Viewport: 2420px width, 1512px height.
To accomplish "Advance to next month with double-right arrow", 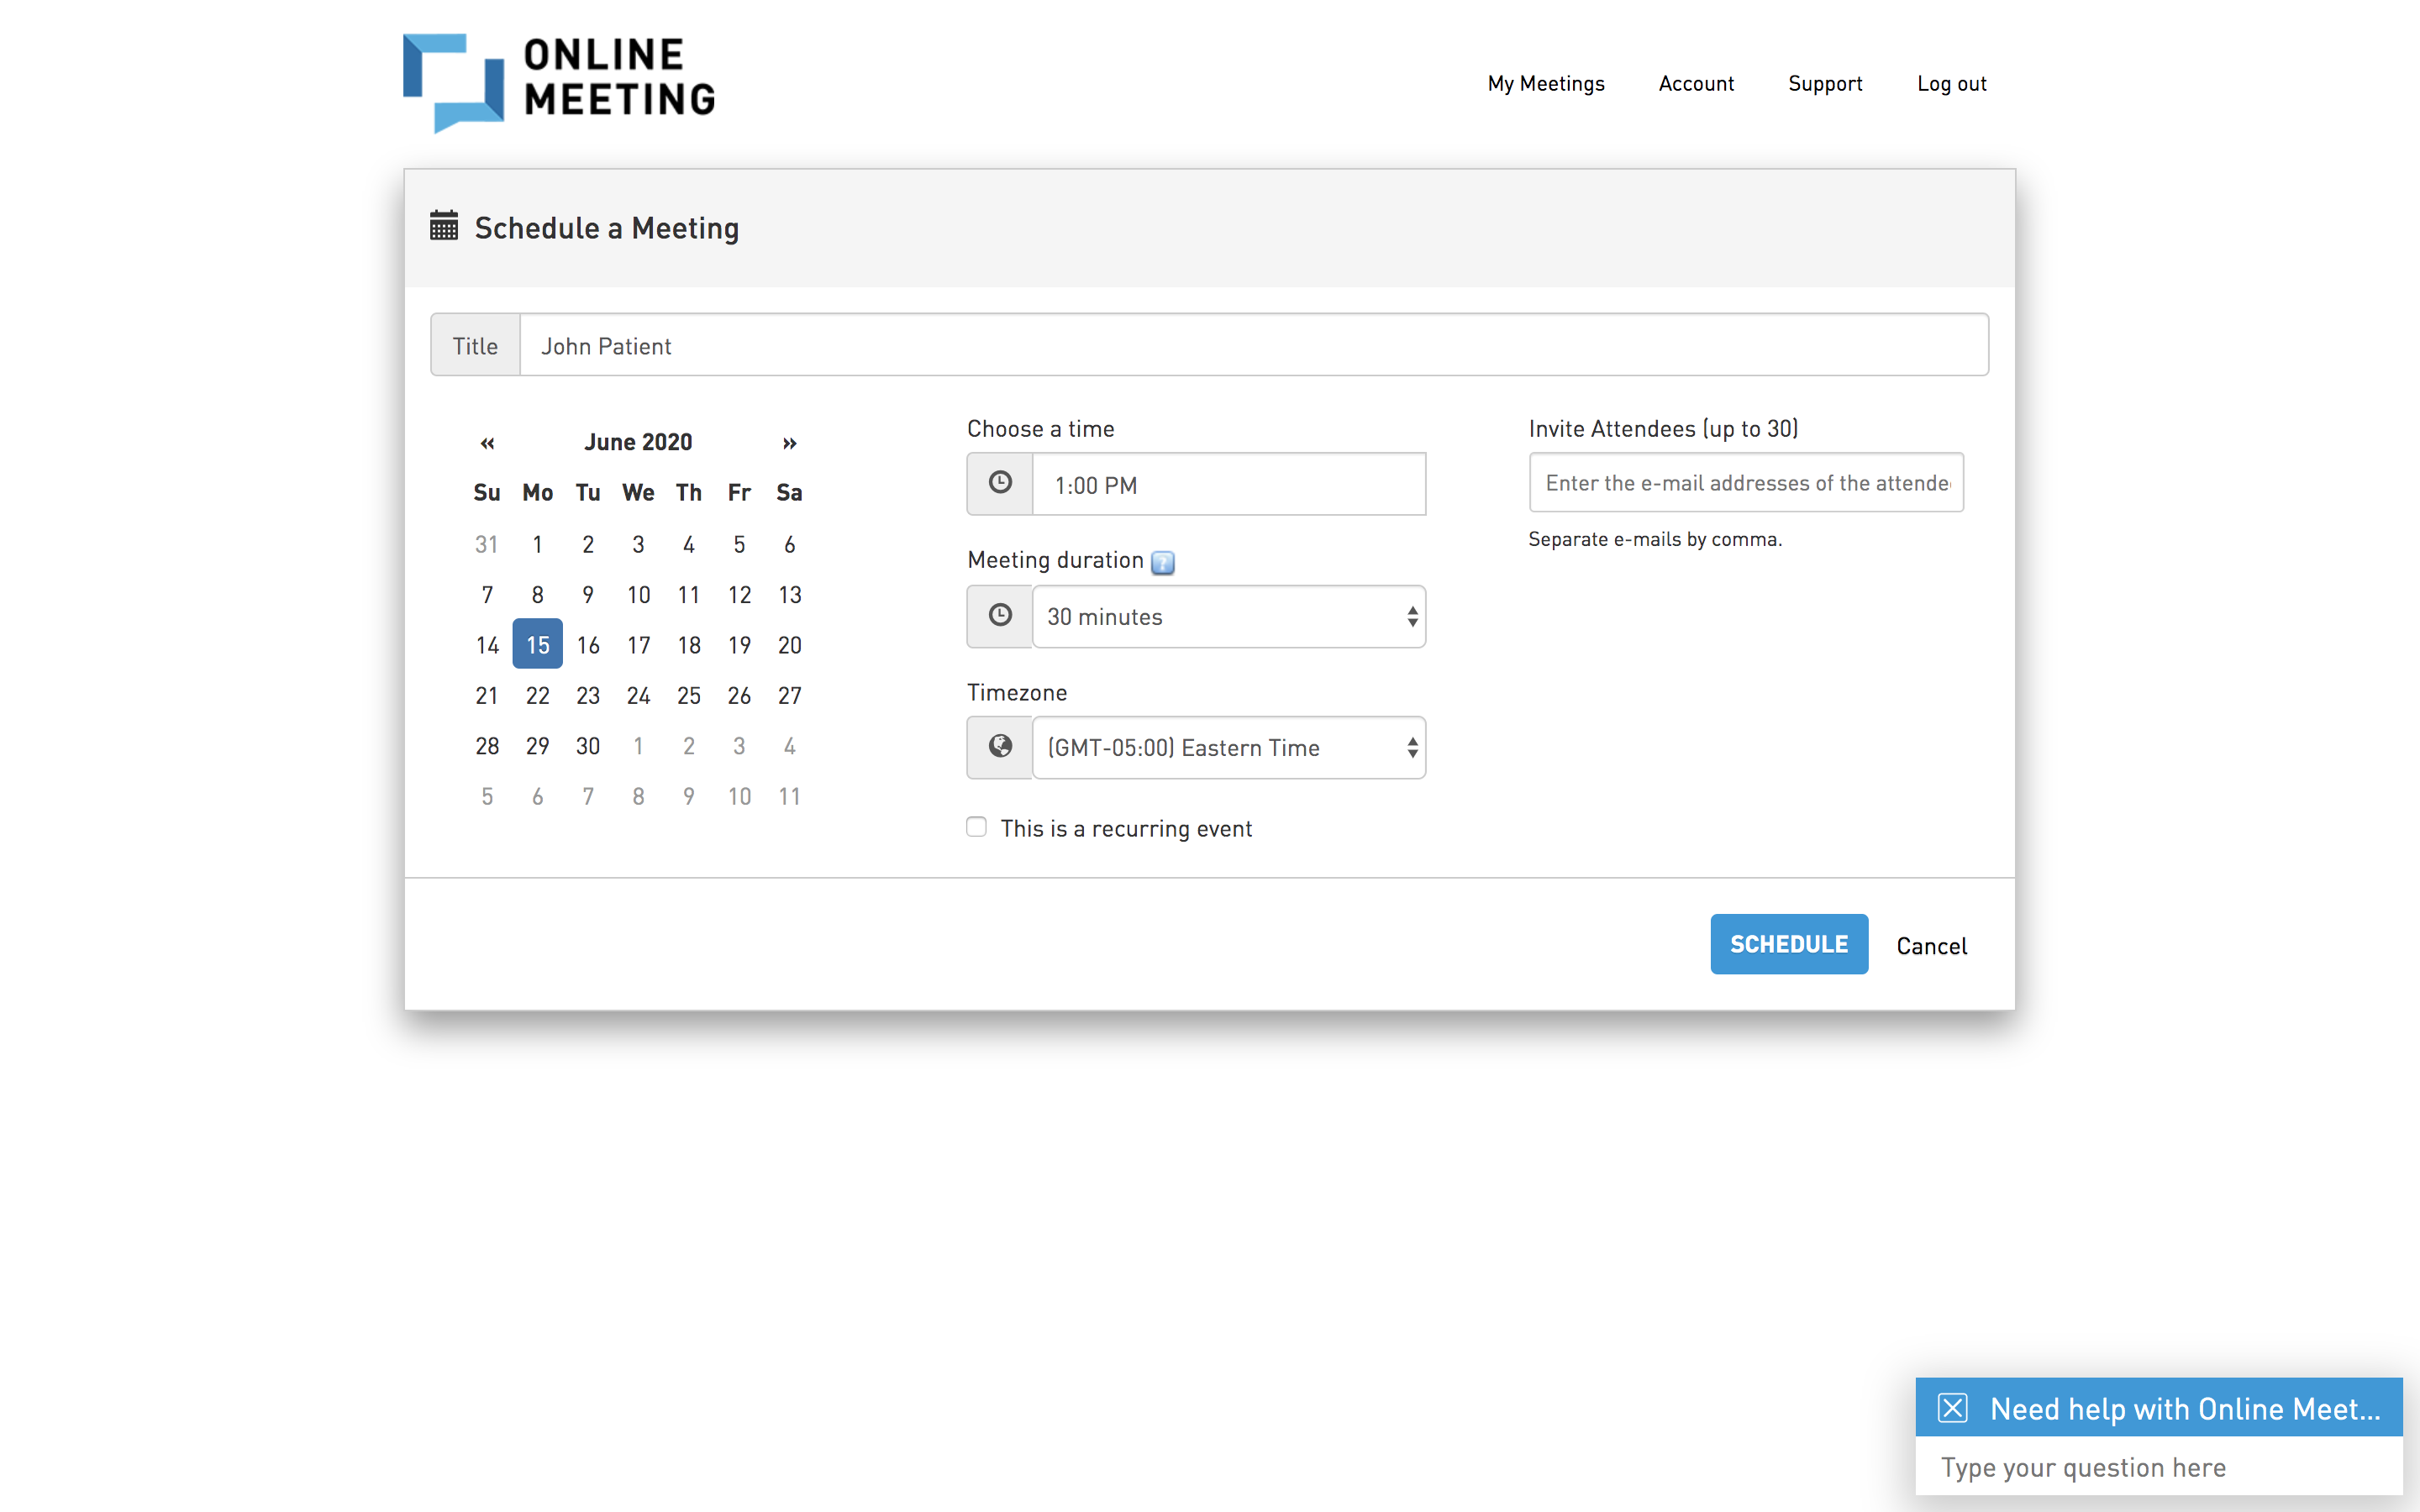I will click(789, 442).
